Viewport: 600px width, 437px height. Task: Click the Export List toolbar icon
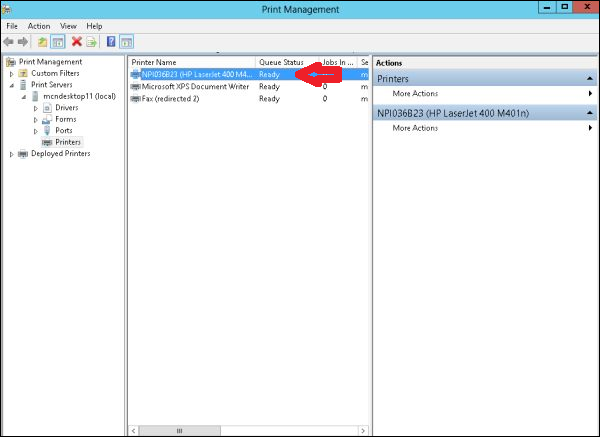point(91,42)
